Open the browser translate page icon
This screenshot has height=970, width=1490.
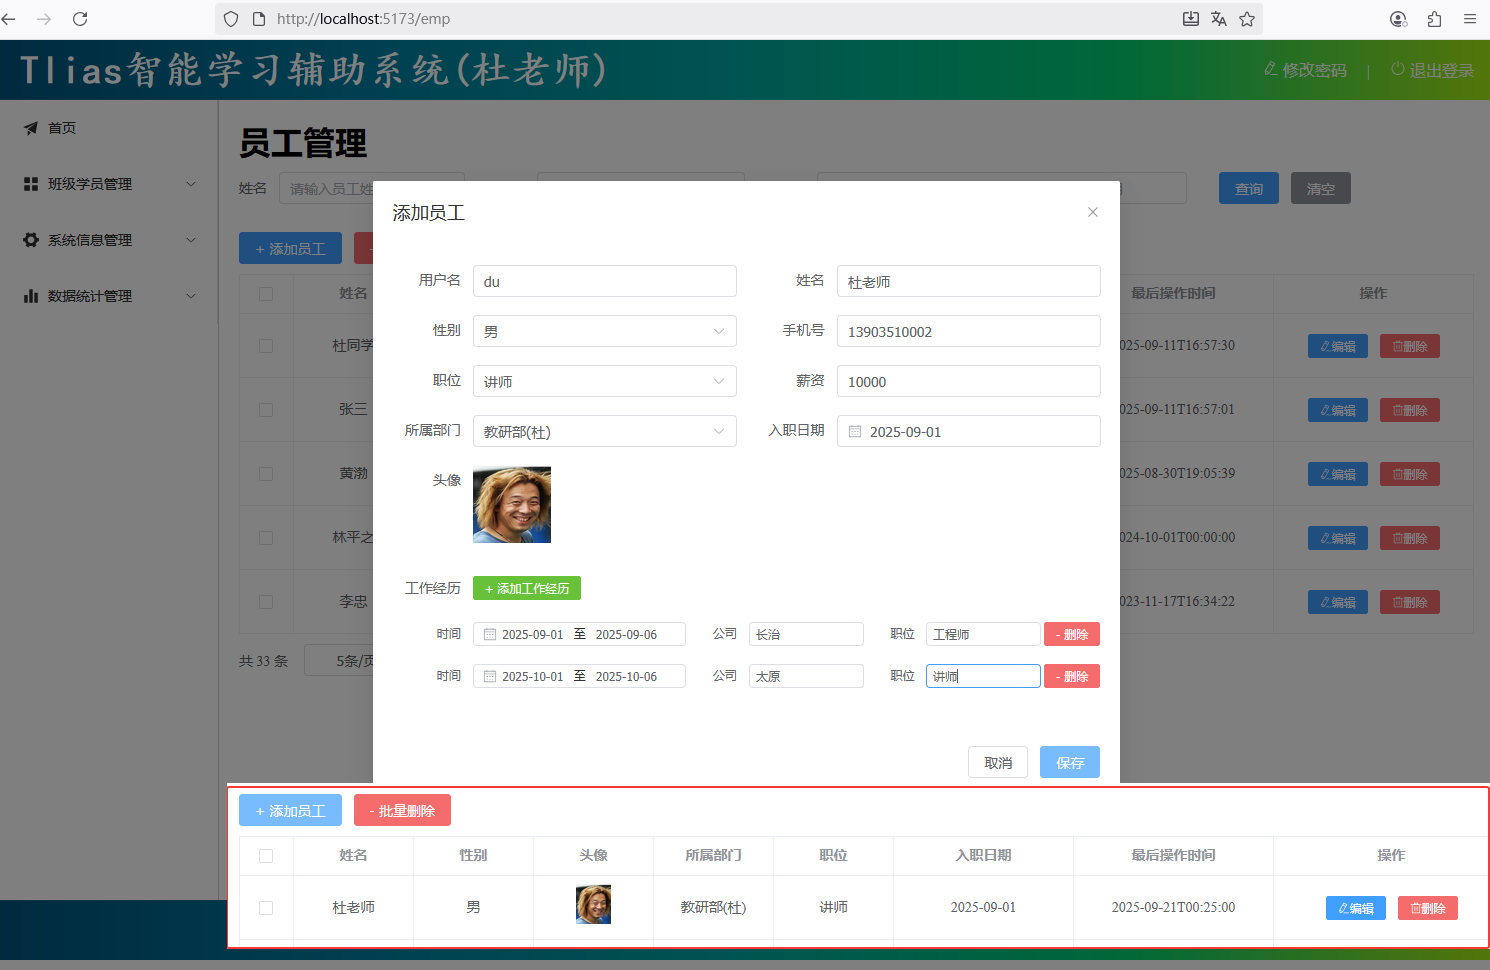[1218, 19]
